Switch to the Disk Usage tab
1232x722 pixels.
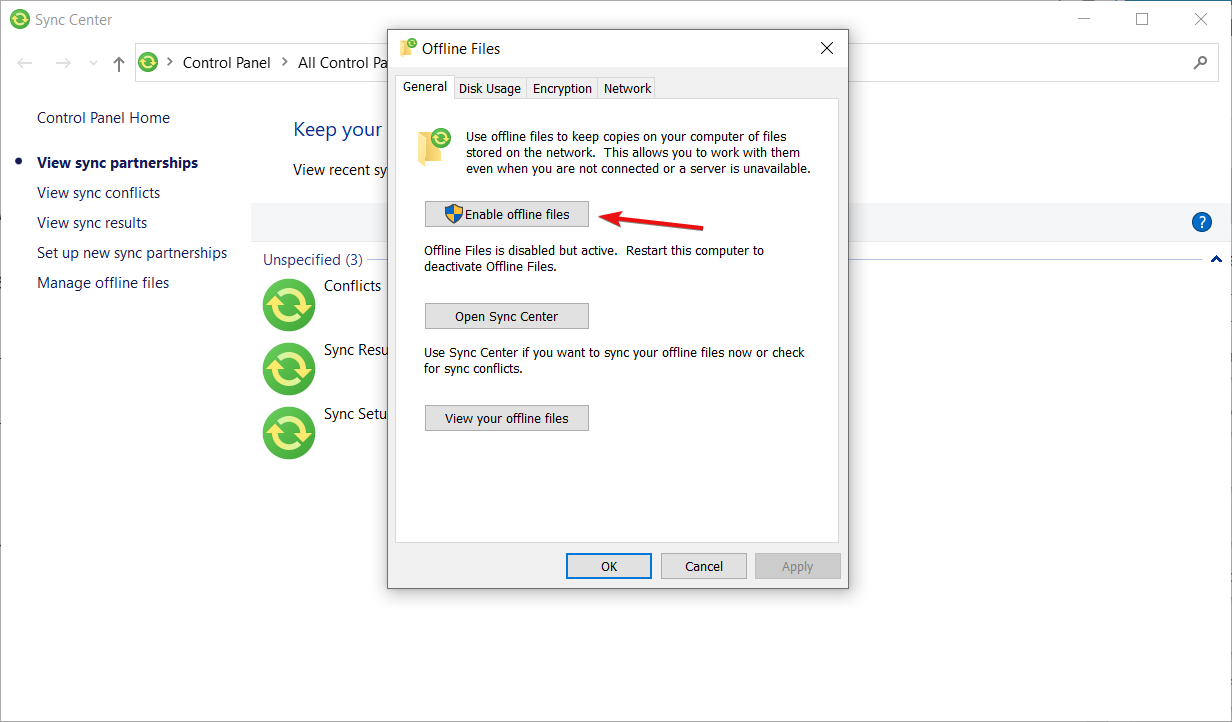490,89
